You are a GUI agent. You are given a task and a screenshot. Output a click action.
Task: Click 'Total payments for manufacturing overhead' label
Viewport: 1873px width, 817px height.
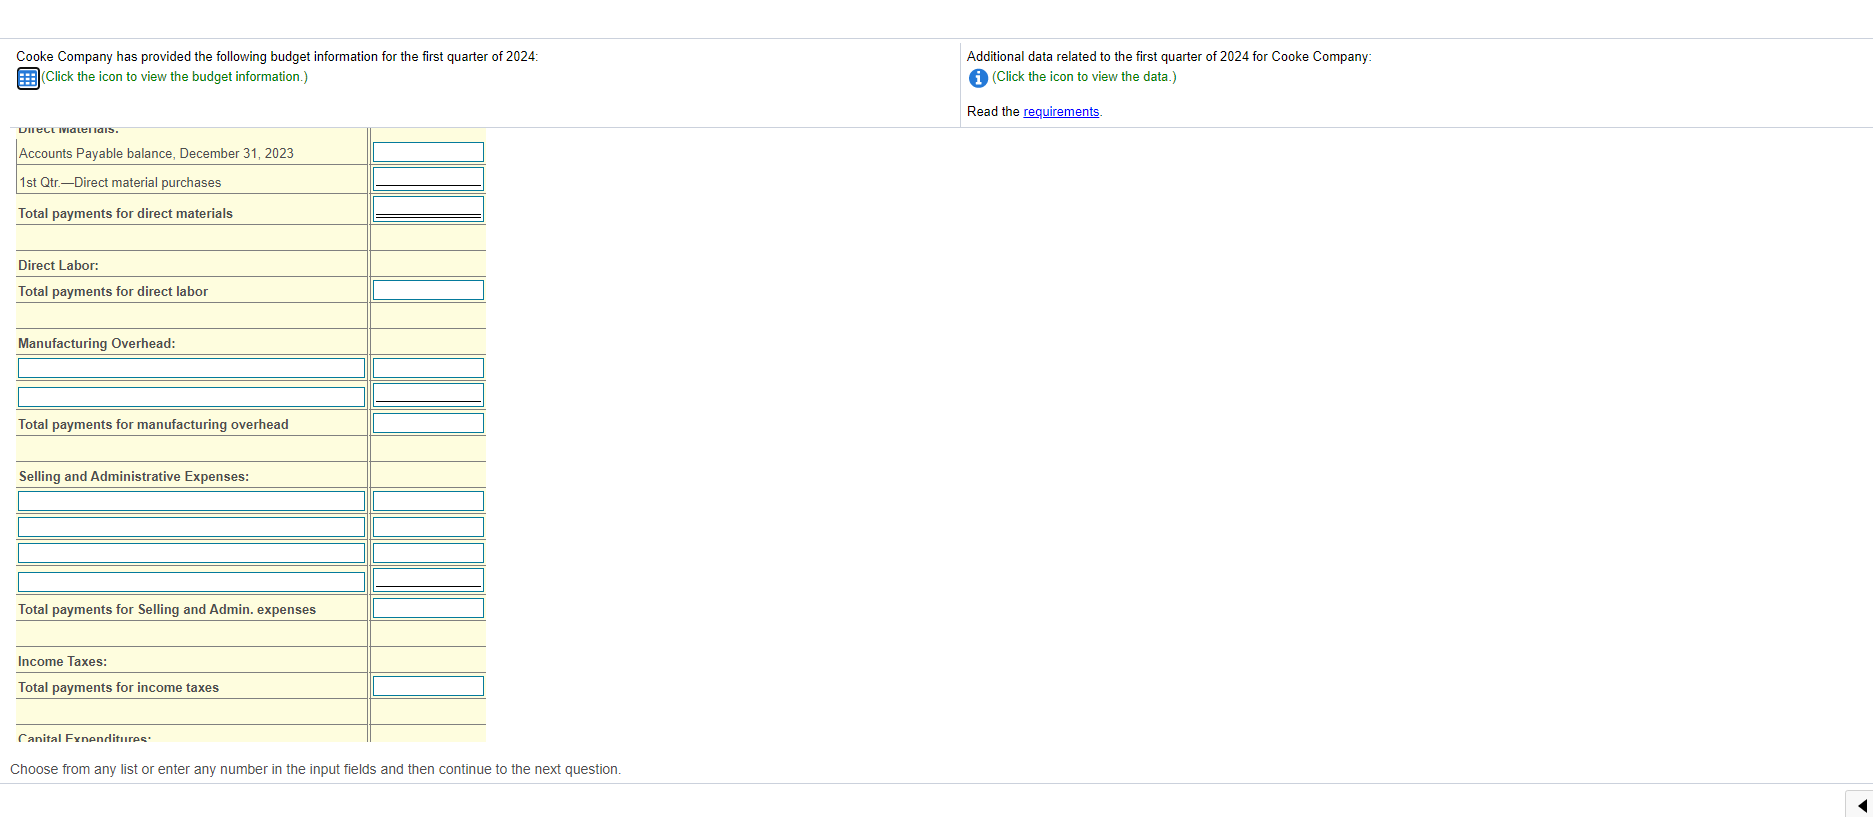coord(153,425)
